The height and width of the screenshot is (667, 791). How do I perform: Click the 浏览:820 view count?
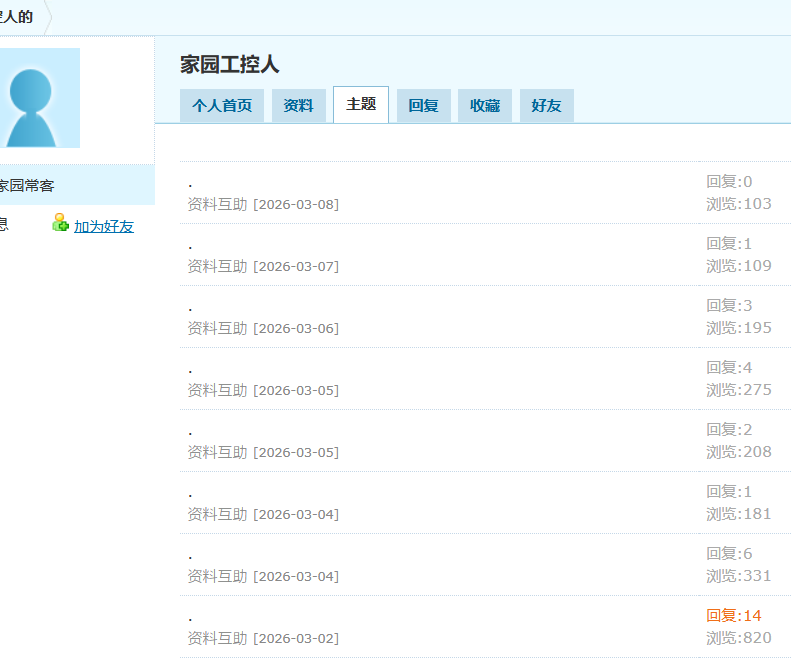click(739, 638)
